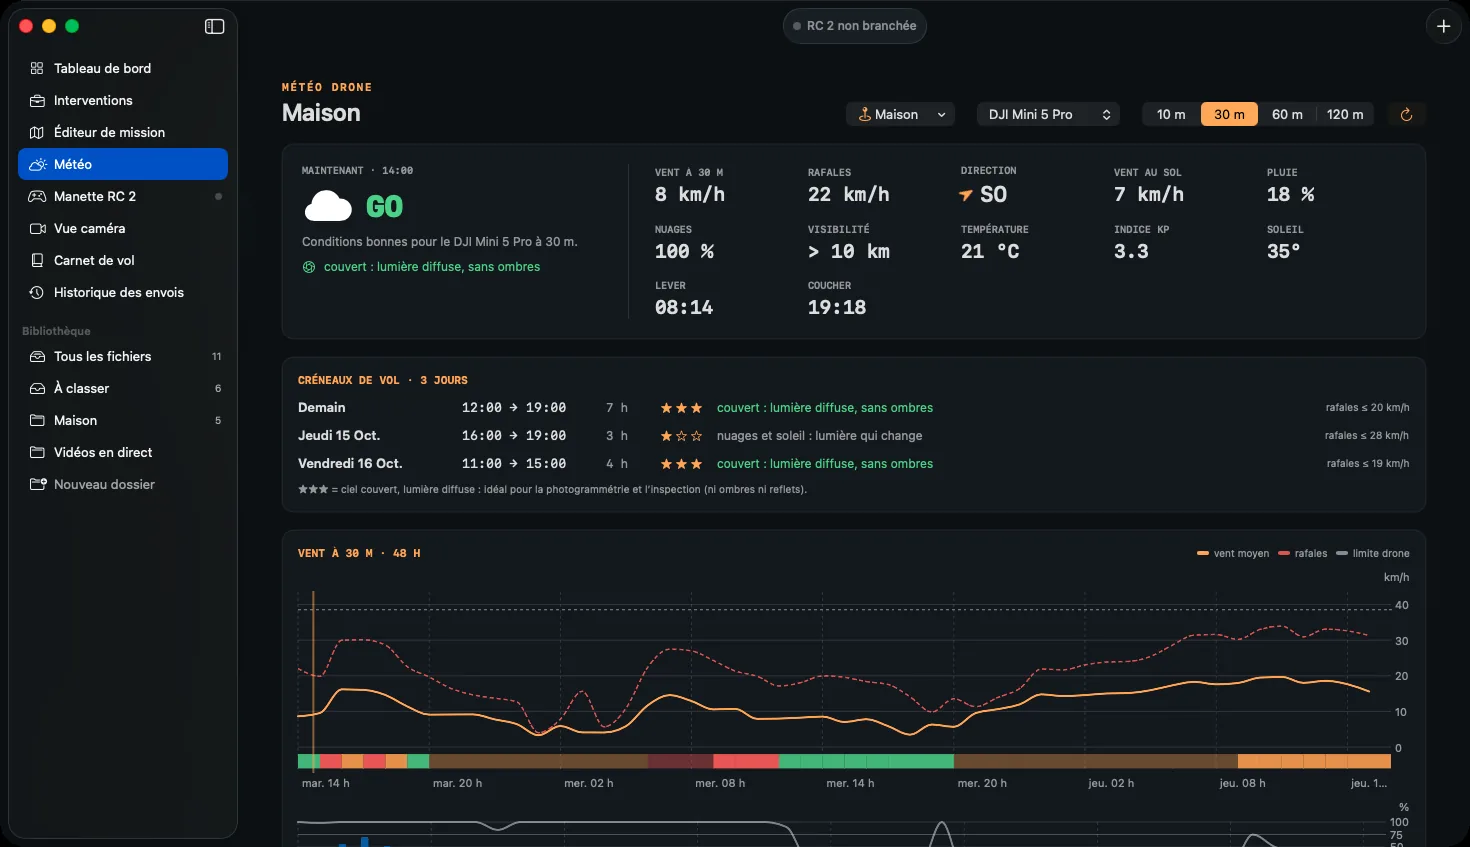
Task: Open the Maison location dropdown
Action: pos(900,115)
